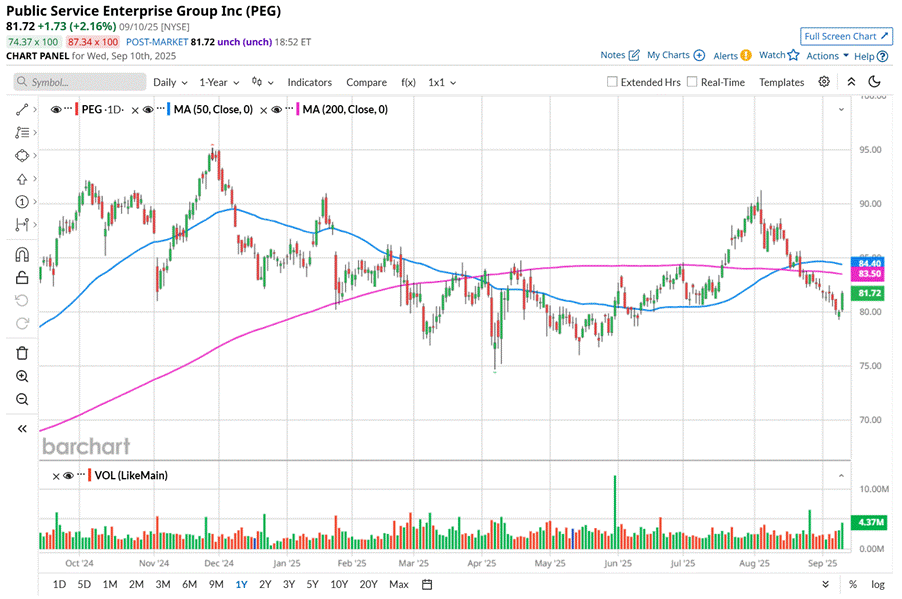Focus the Symbol search field

pos(80,82)
